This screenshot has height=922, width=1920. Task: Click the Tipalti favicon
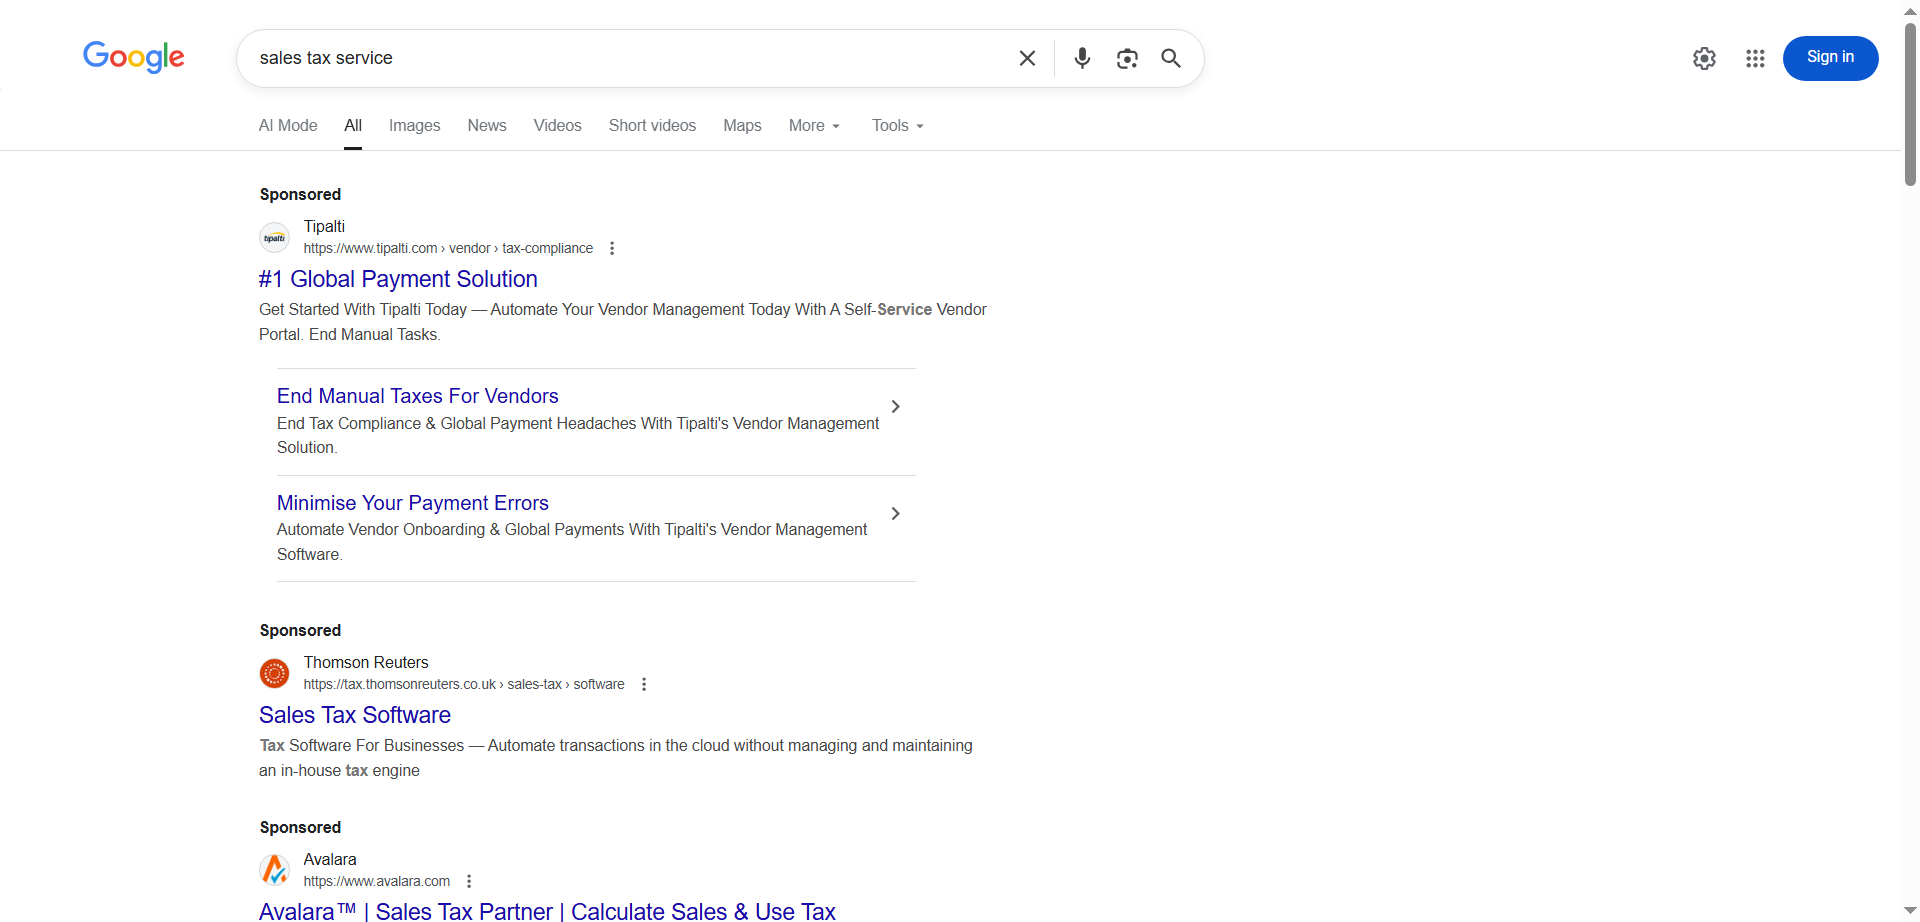(x=275, y=237)
